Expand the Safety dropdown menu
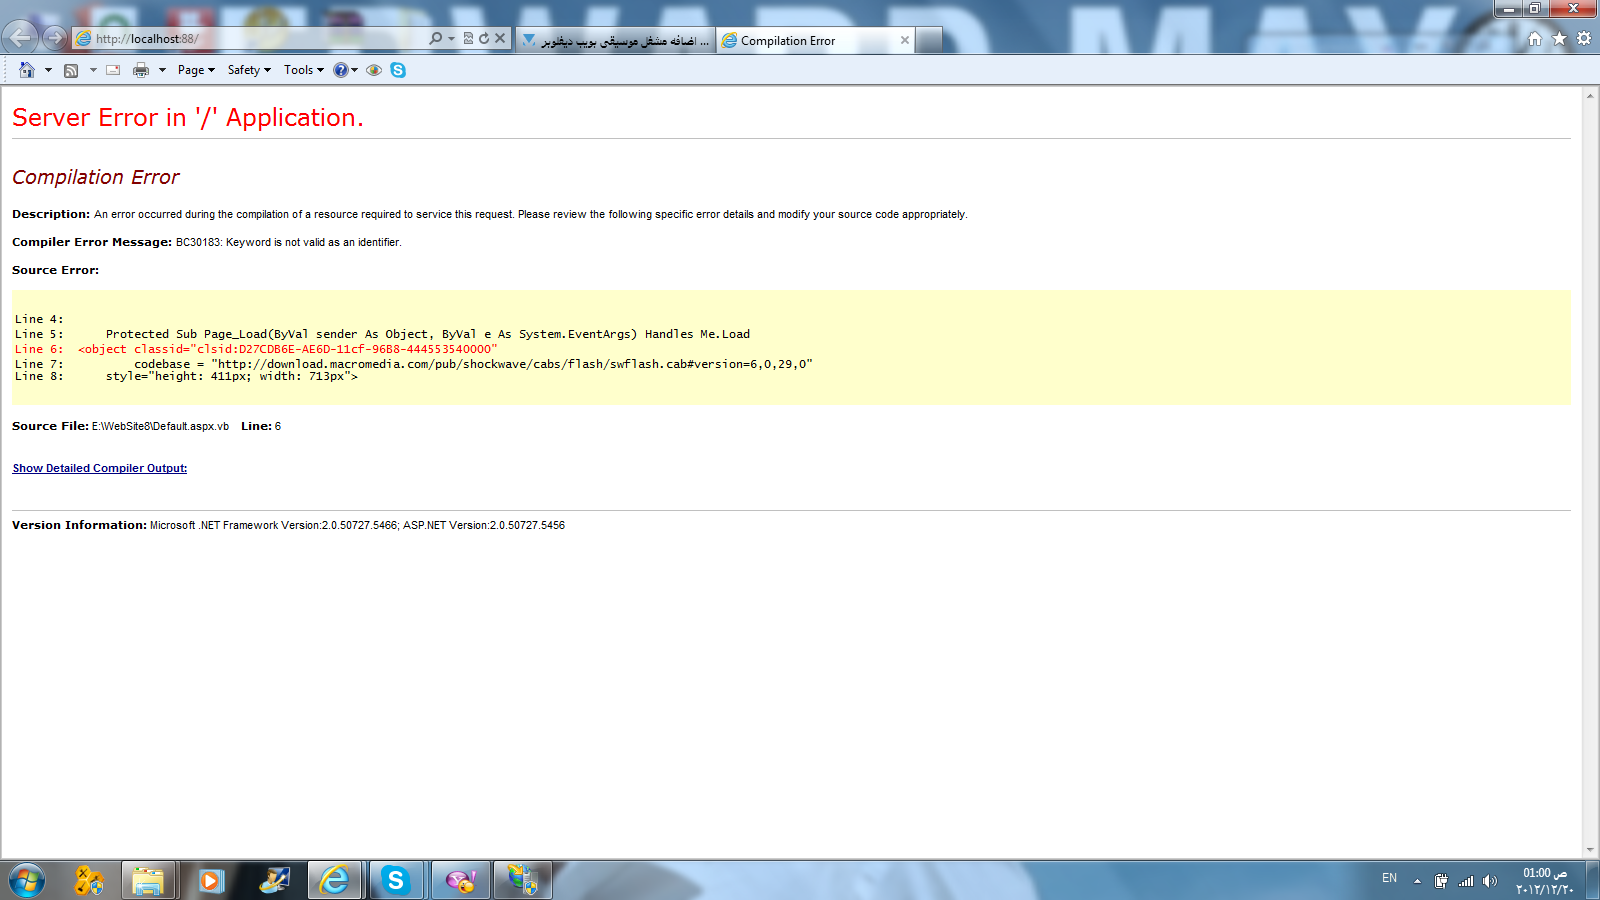Viewport: 1600px width, 900px height. tap(249, 70)
